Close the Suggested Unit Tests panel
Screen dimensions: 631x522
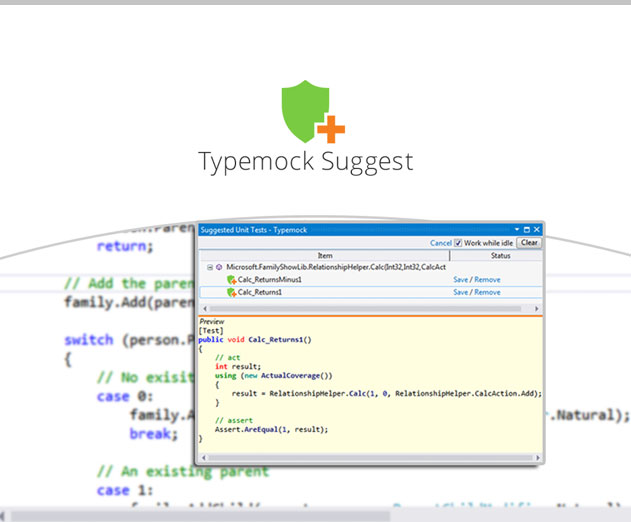coord(536,229)
